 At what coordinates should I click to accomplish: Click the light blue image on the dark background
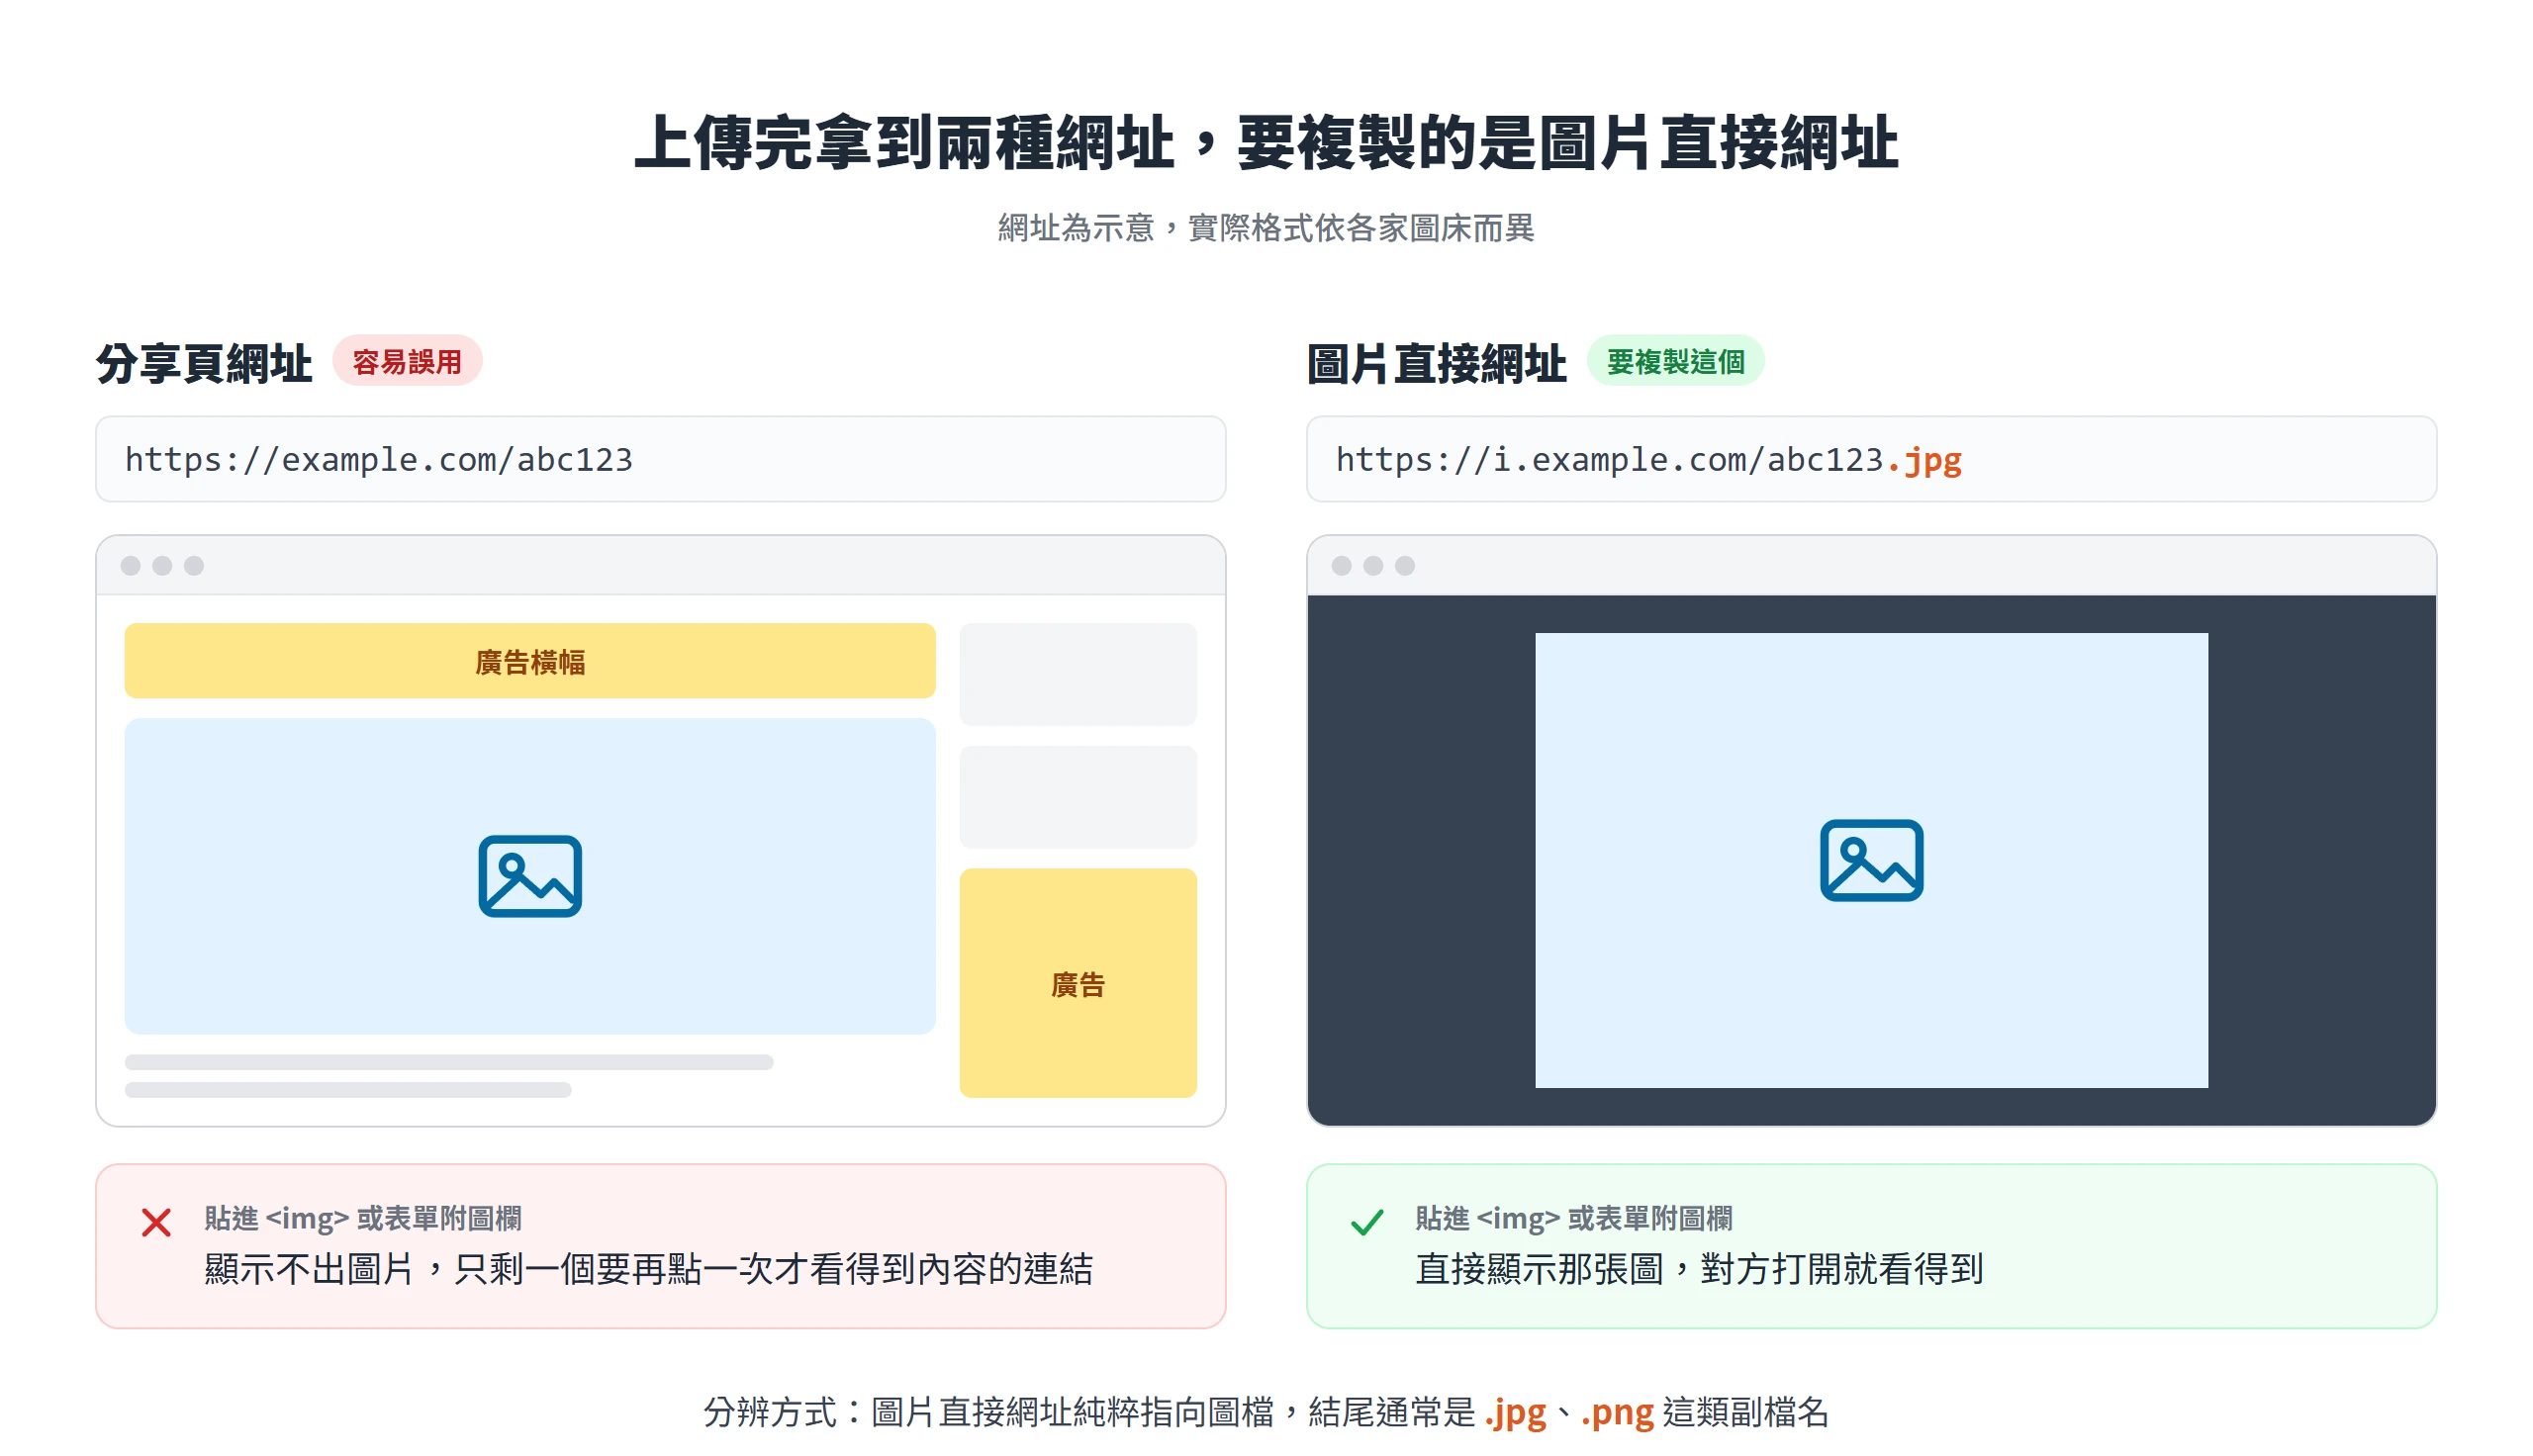coord(1871,860)
